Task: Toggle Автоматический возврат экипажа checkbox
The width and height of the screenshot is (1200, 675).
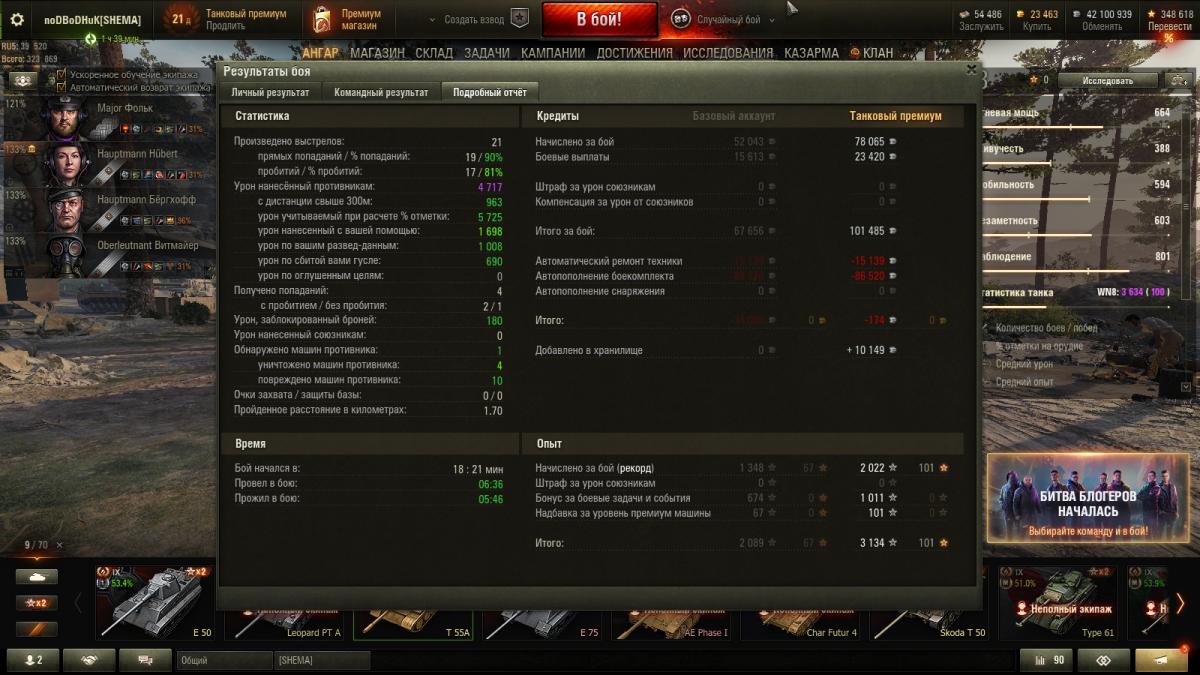Action: pos(62,87)
